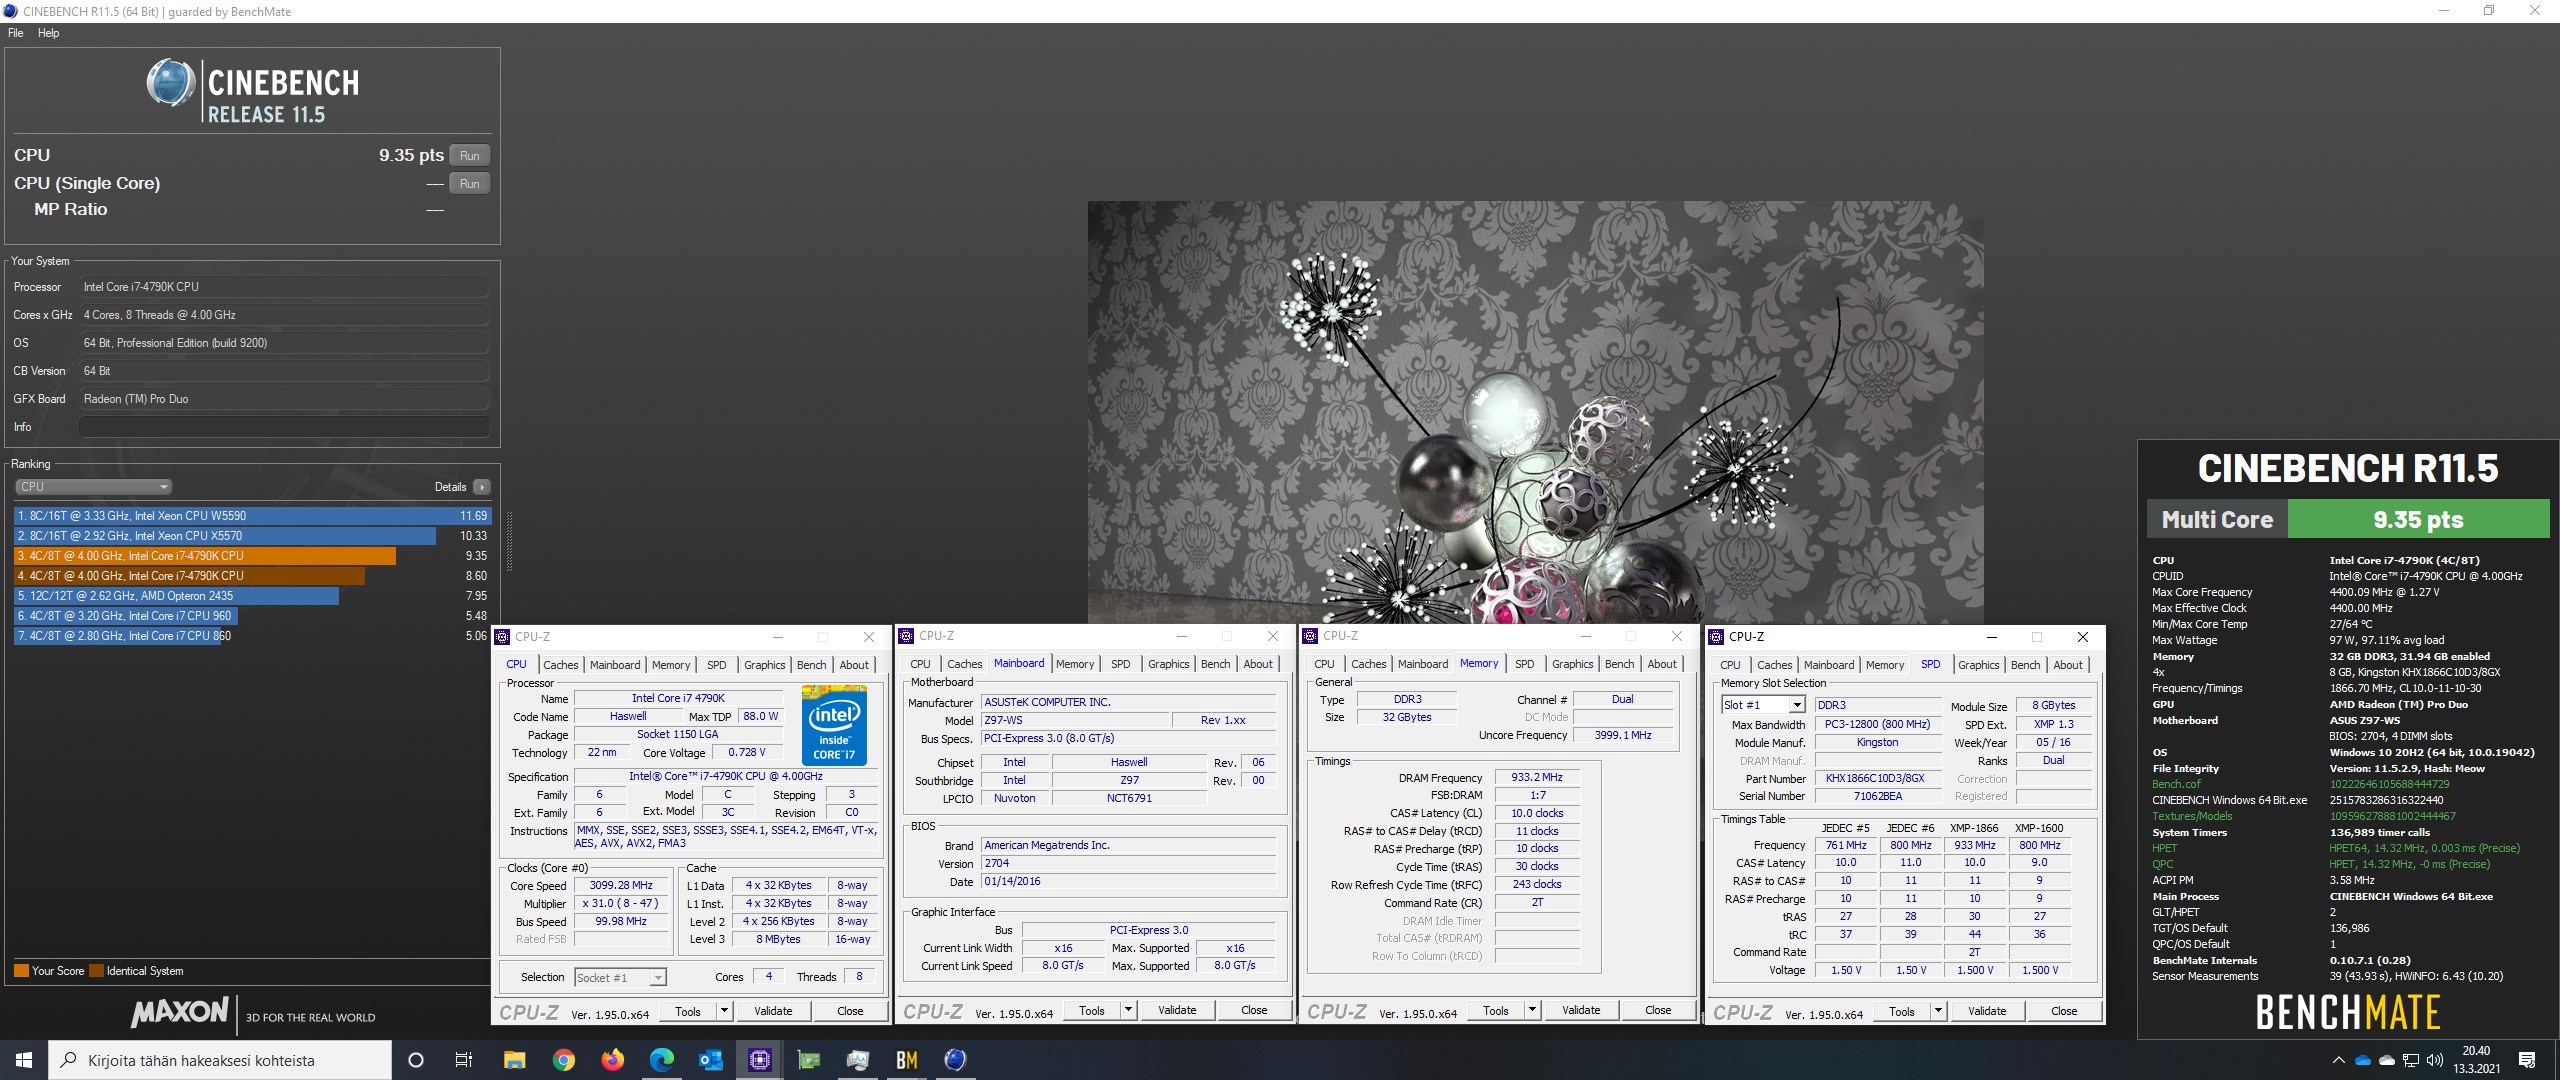Image resolution: width=2560 pixels, height=1080 pixels.
Task: Click the CPU-Z SPD window title icon
Action: [1717, 637]
